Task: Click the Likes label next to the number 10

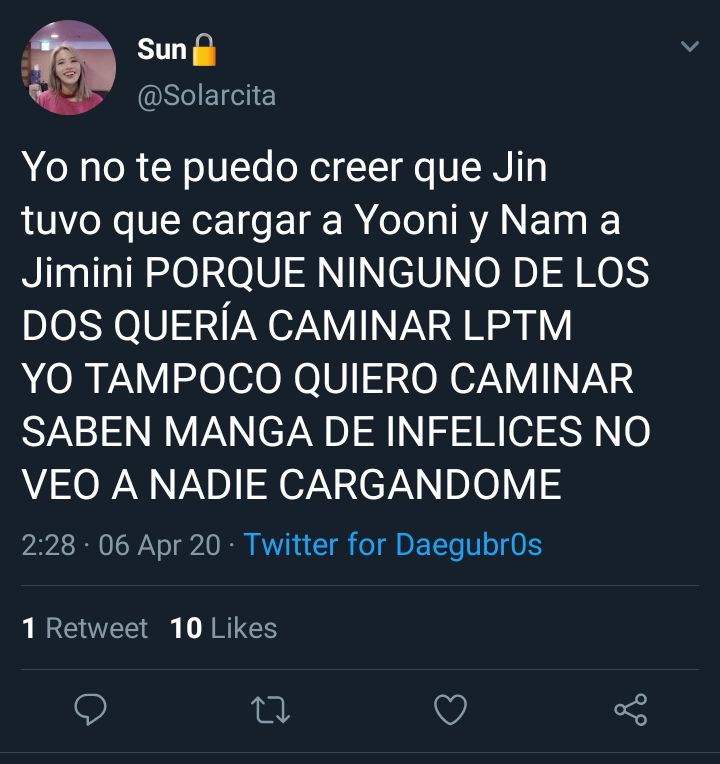Action: tap(244, 628)
